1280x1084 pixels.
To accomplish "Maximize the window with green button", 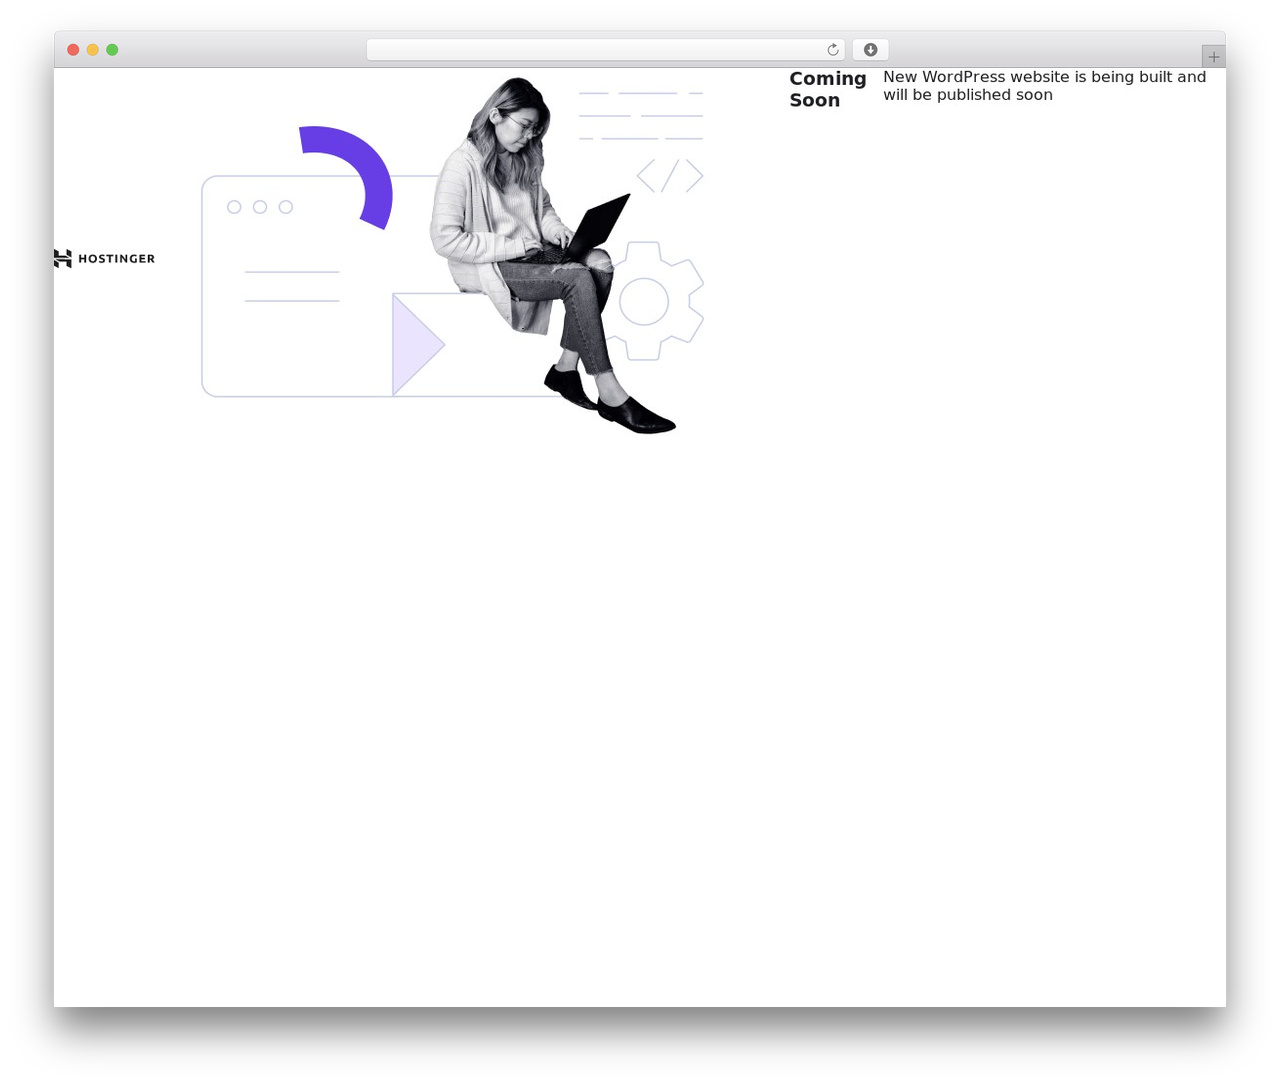I will coord(112,50).
